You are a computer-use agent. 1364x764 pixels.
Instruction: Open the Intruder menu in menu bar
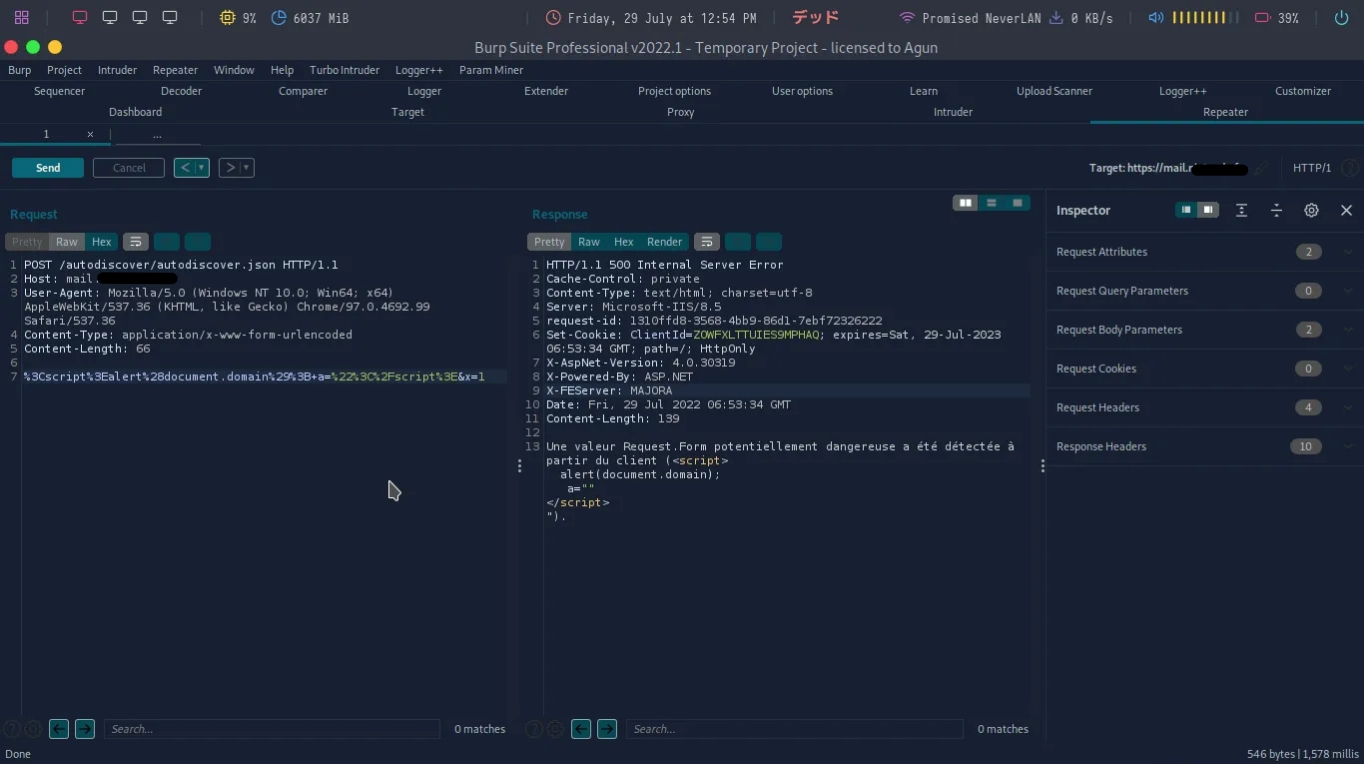(x=117, y=70)
